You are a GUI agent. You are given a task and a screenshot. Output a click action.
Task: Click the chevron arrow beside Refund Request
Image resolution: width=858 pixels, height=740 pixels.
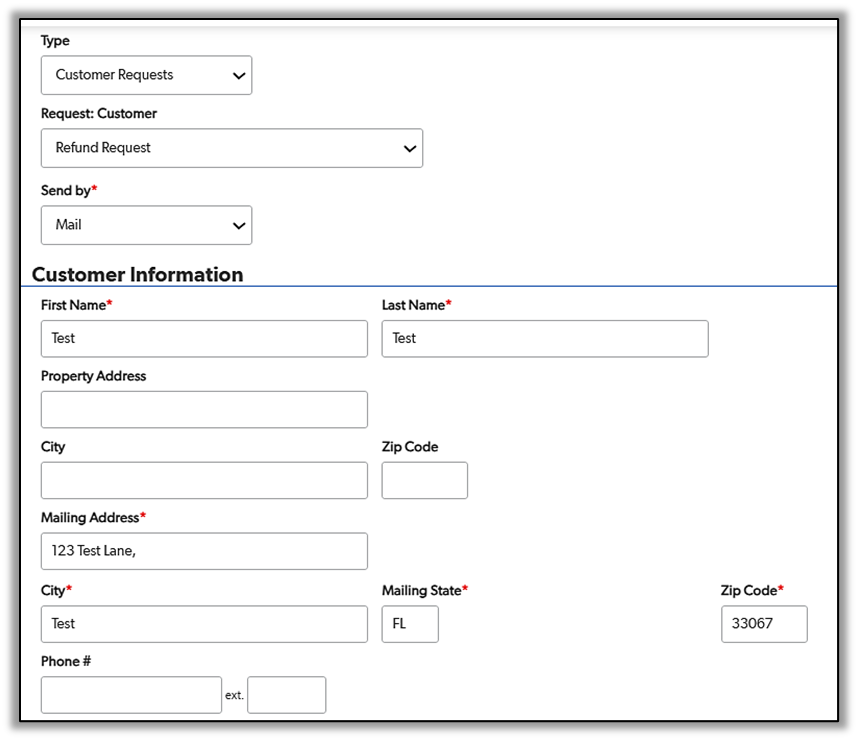[x=409, y=149]
